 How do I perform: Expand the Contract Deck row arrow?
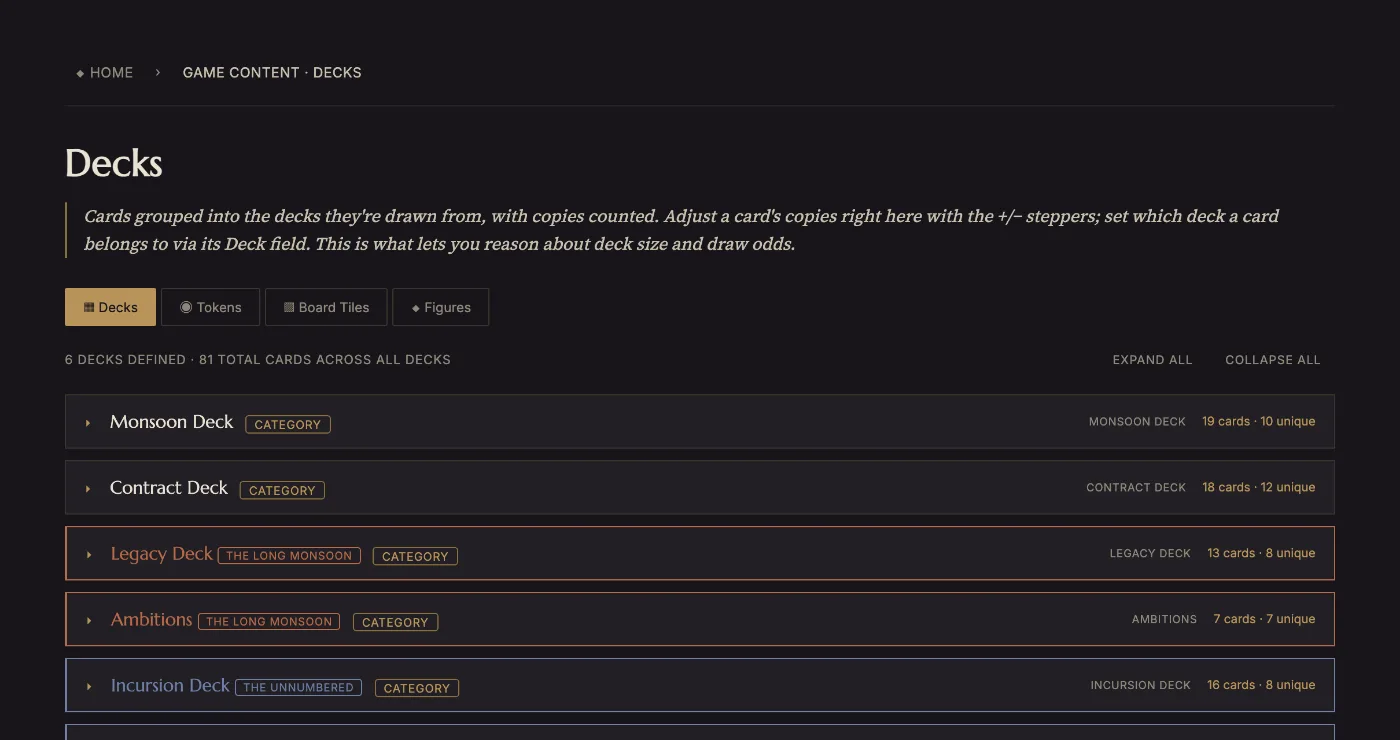88,489
